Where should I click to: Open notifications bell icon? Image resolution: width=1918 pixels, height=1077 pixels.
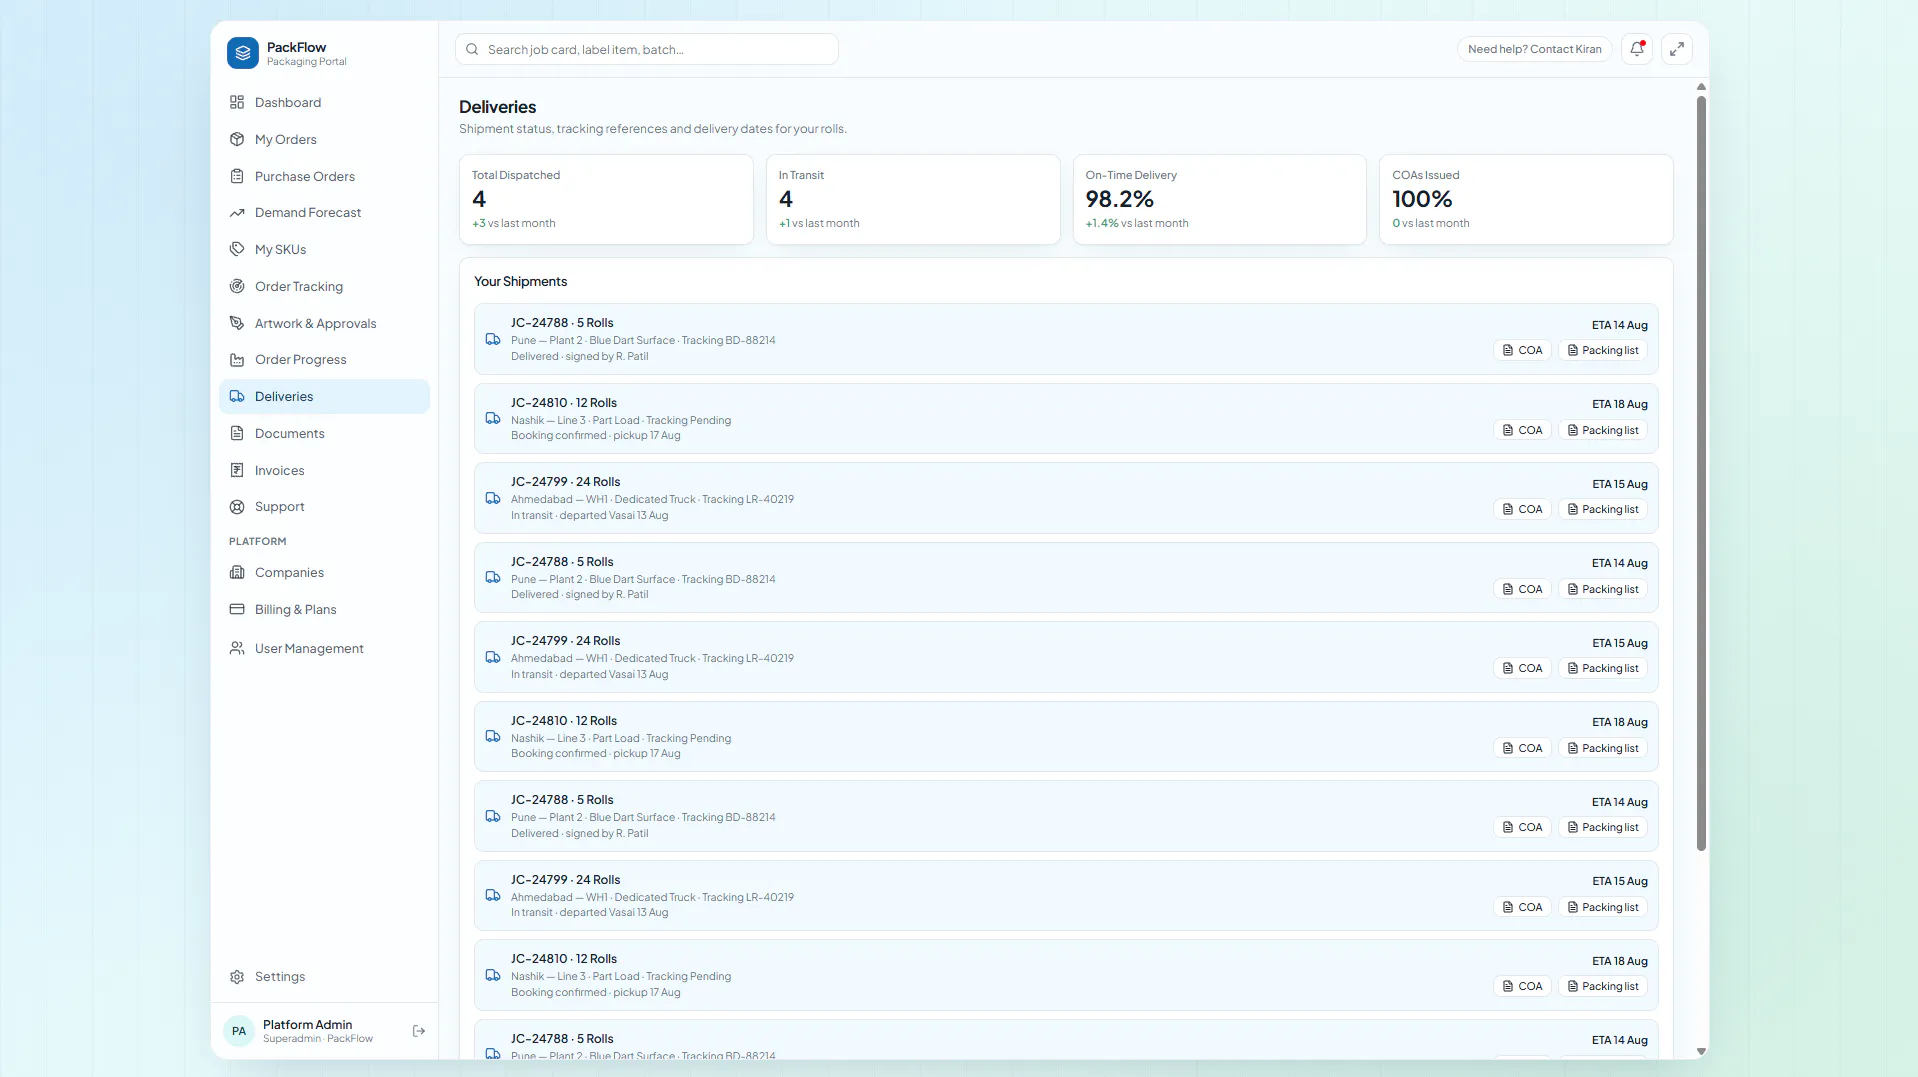[1637, 49]
